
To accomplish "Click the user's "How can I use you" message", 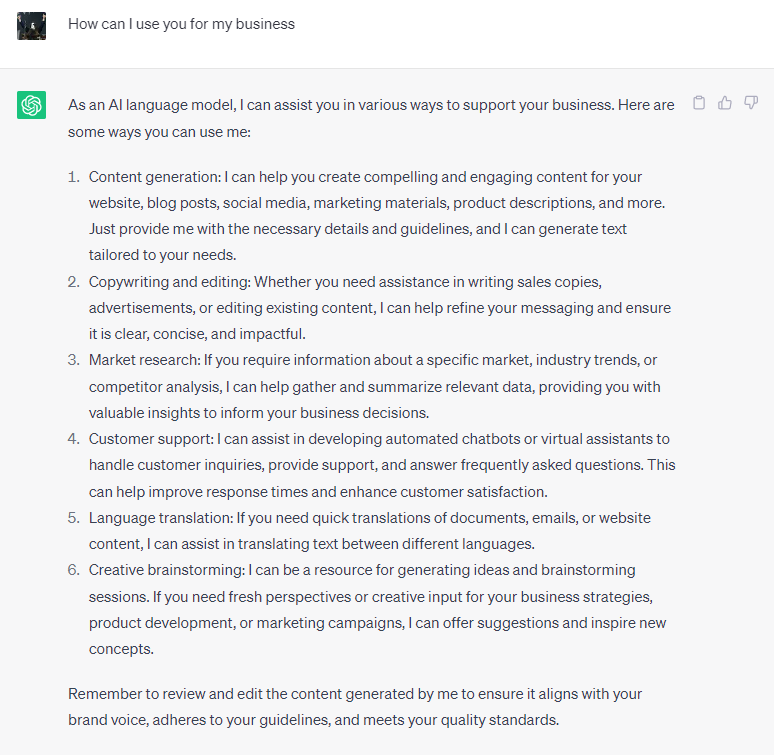I will click(x=181, y=24).
